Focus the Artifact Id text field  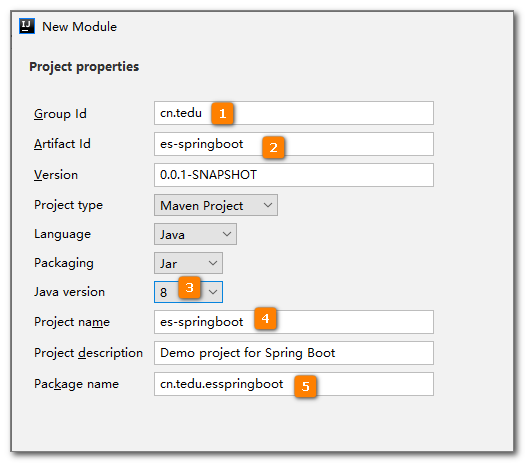pos(294,144)
